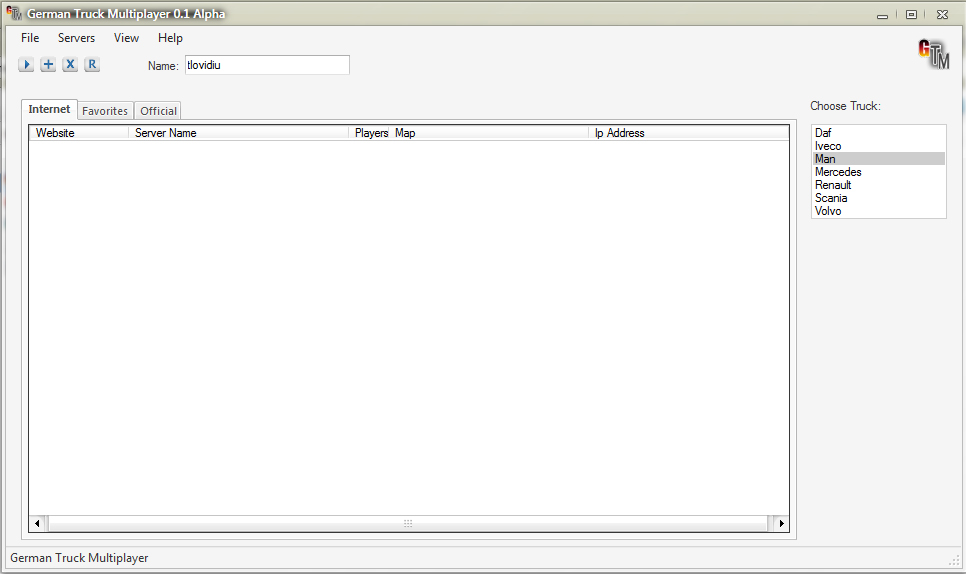Open the Help menu
The image size is (966, 574).
pos(170,38)
